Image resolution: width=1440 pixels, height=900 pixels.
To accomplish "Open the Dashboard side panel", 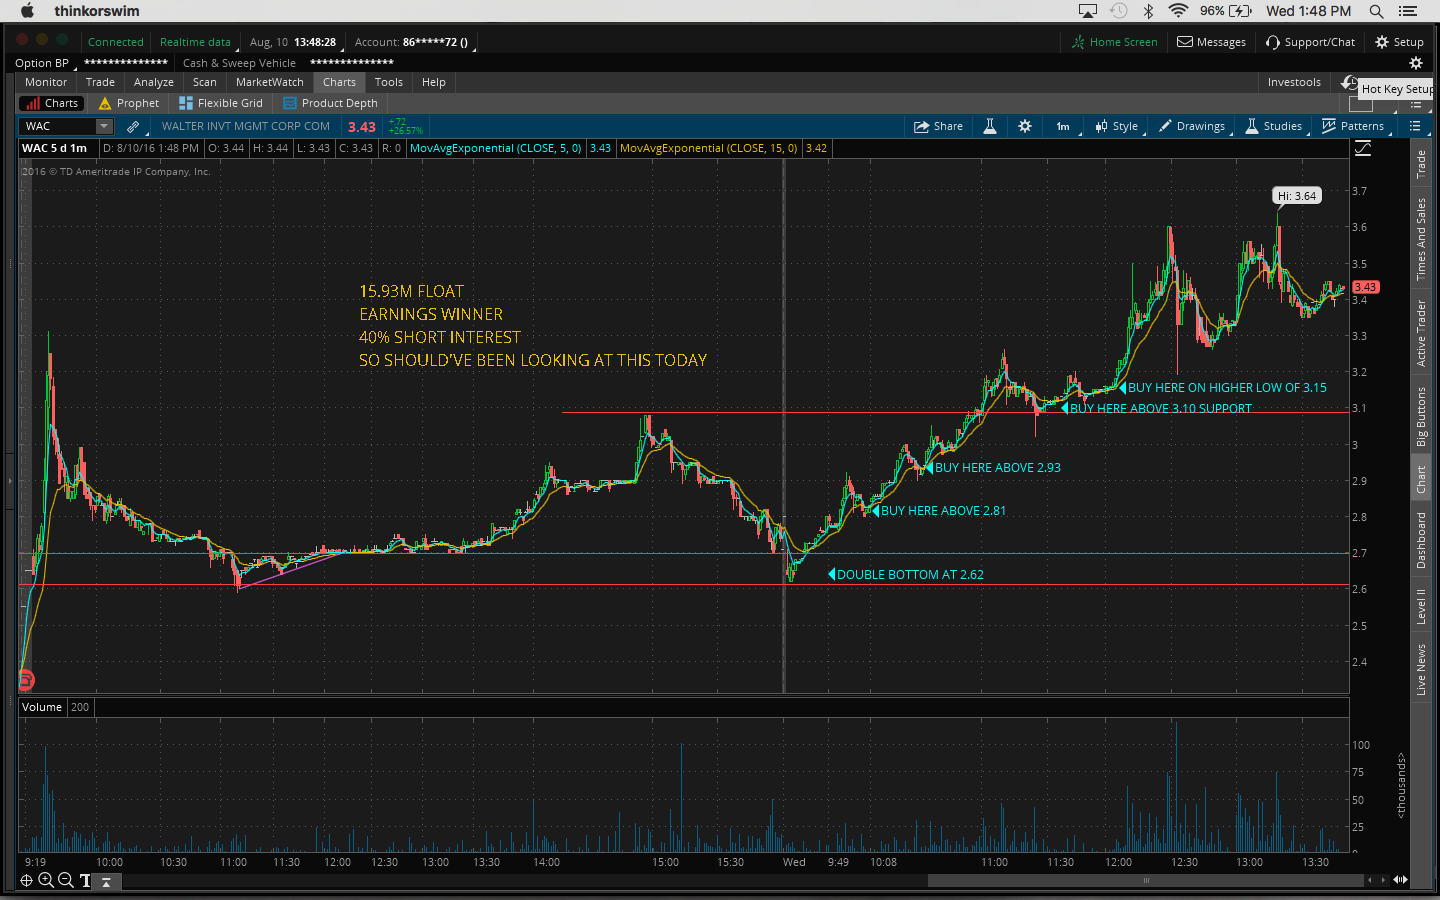I will tap(1421, 540).
